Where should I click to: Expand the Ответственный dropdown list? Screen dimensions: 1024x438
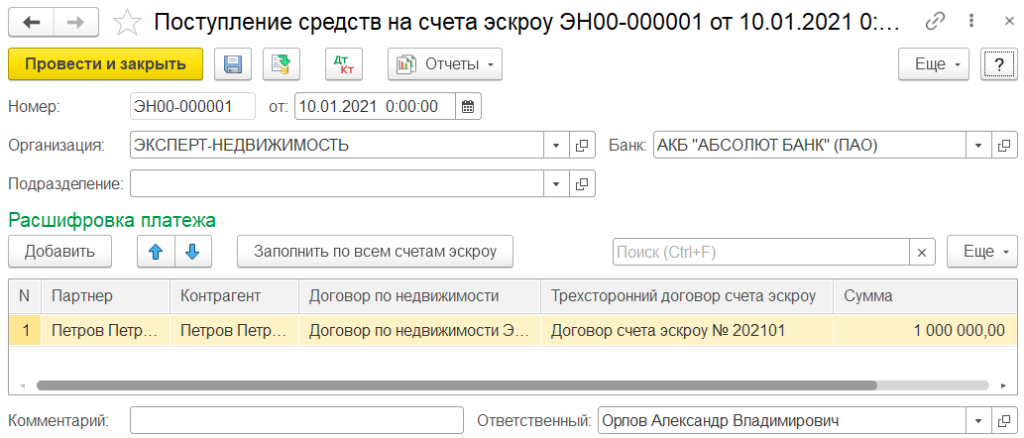(977, 421)
